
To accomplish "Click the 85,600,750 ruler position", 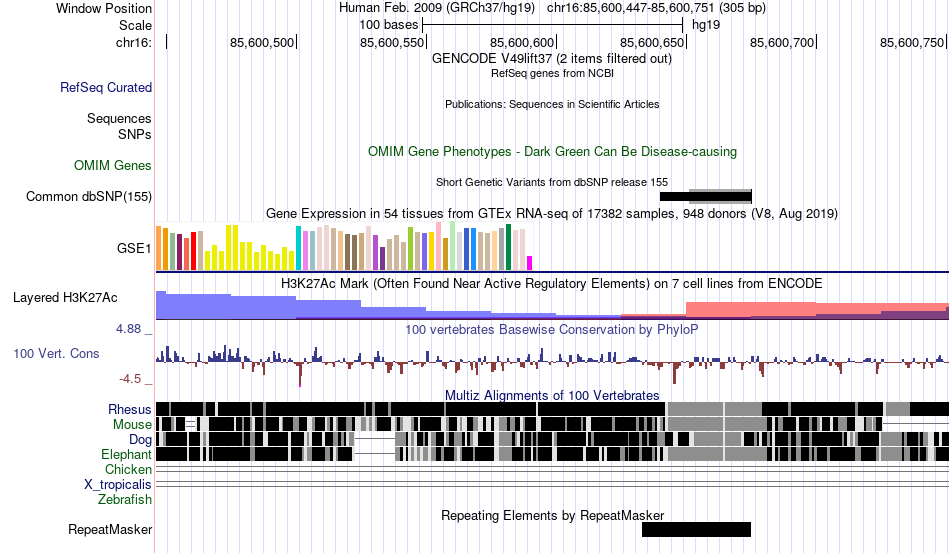I will click(912, 42).
